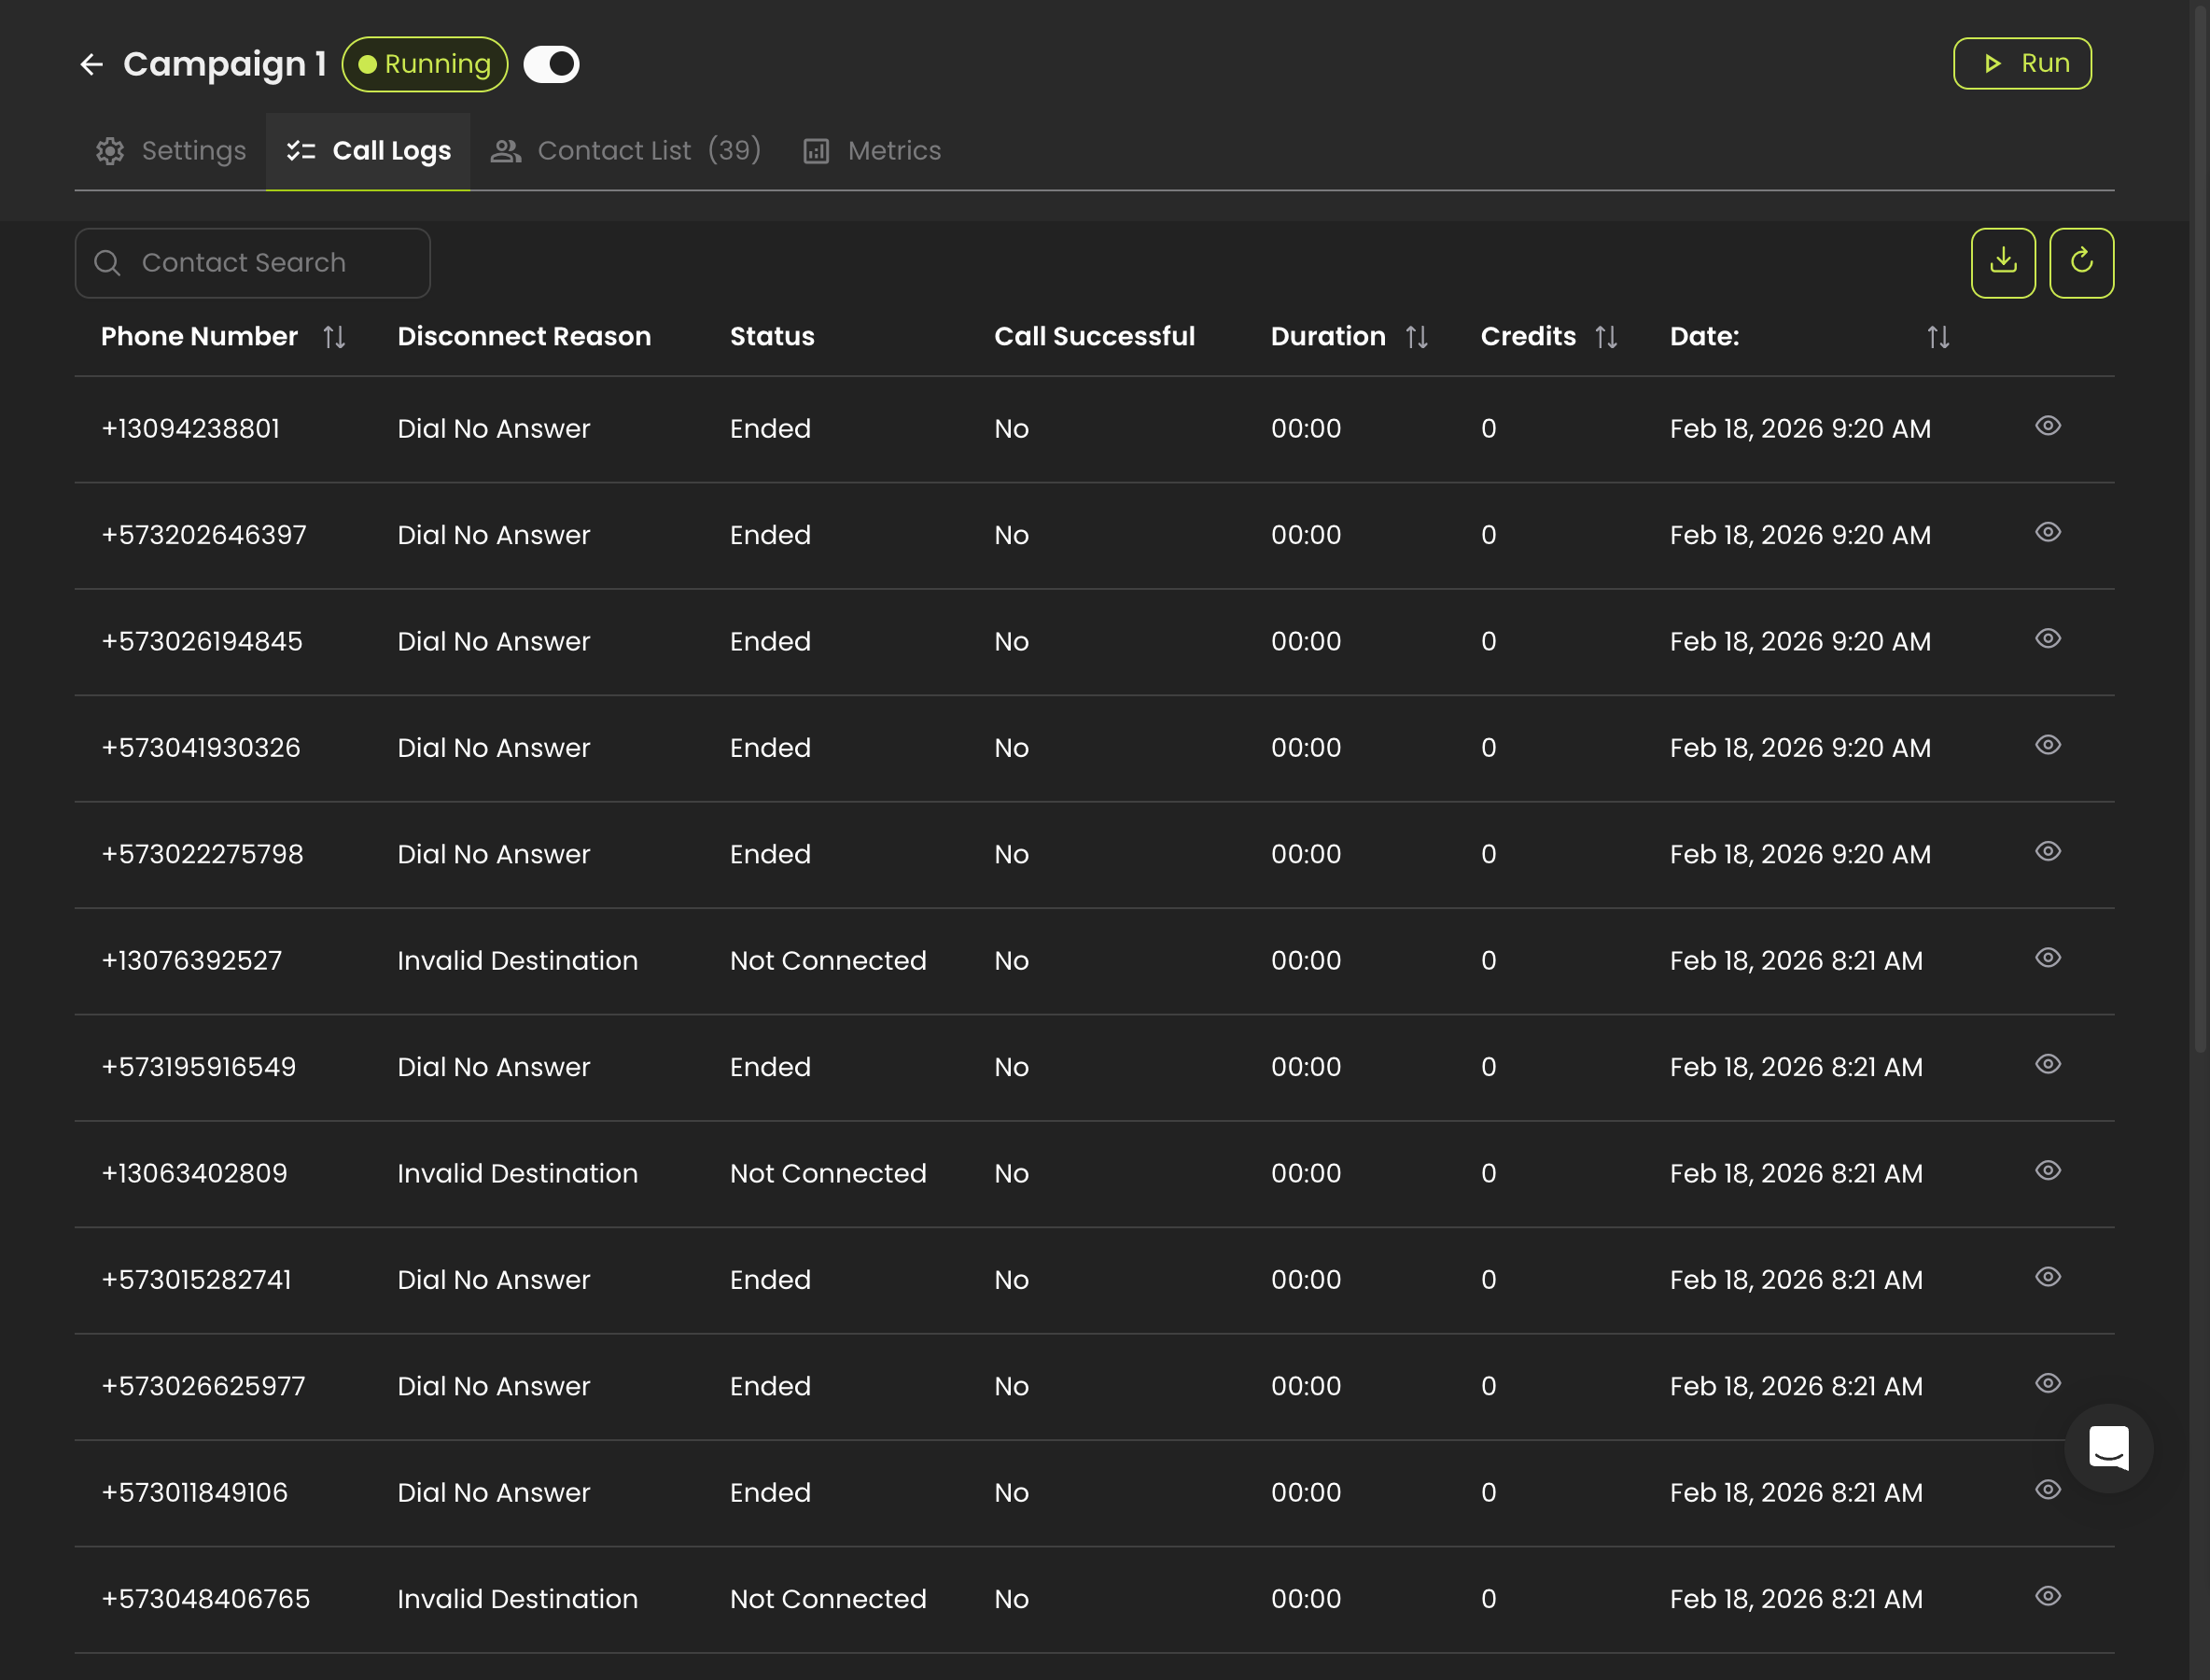Screen dimensions: 2210x1680
Task: Sort call logs by Date
Action: click(1938, 337)
